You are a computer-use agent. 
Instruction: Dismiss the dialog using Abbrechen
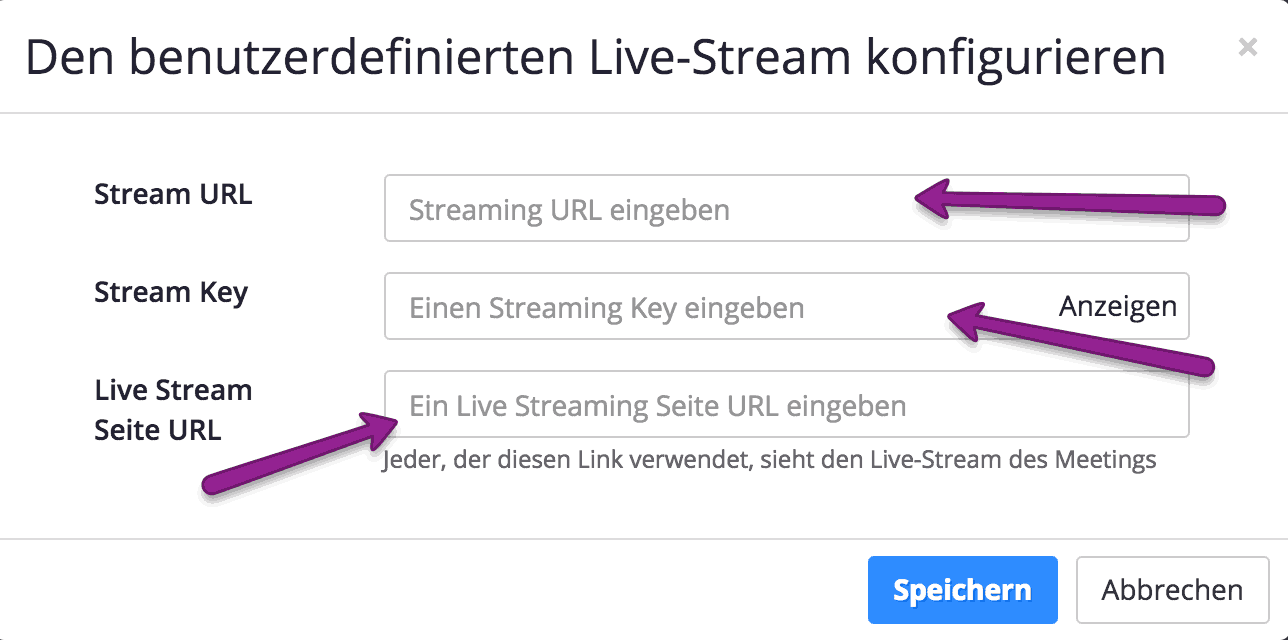(1171, 589)
